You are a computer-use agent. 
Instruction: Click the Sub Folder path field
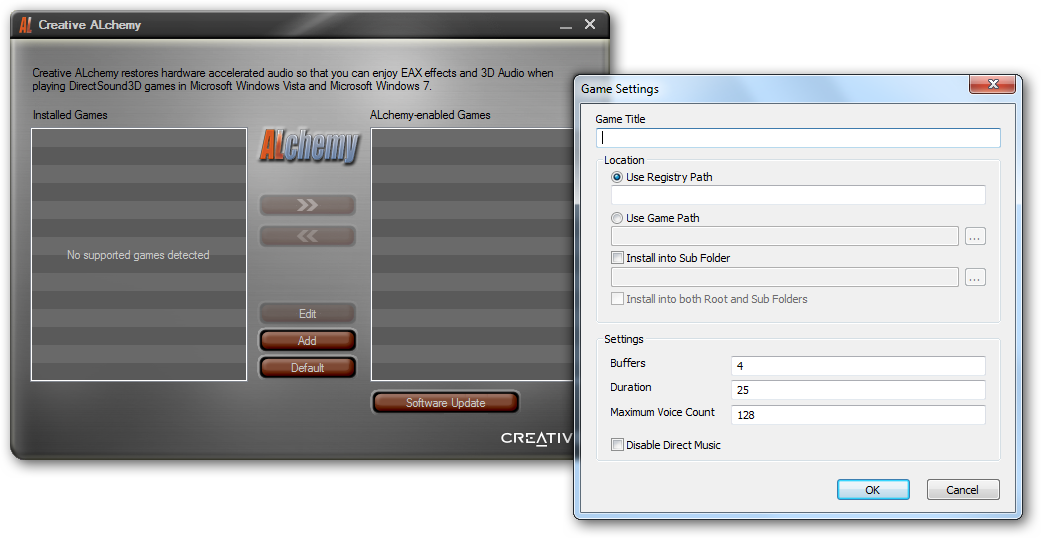pyautogui.click(x=785, y=278)
